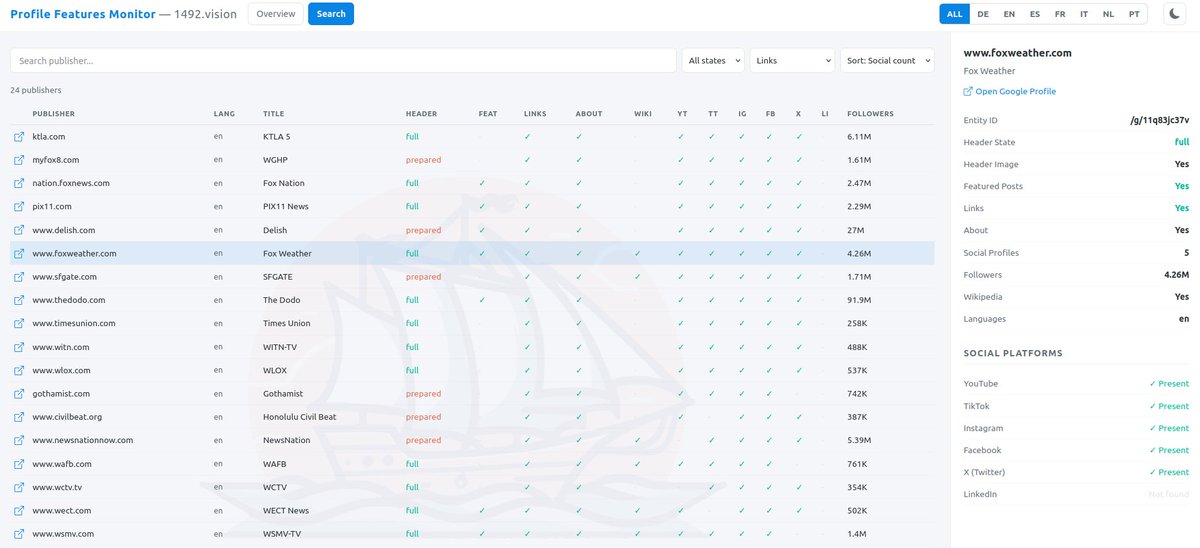Select the PT language filter
The image size is (1200, 548).
pos(1134,14)
